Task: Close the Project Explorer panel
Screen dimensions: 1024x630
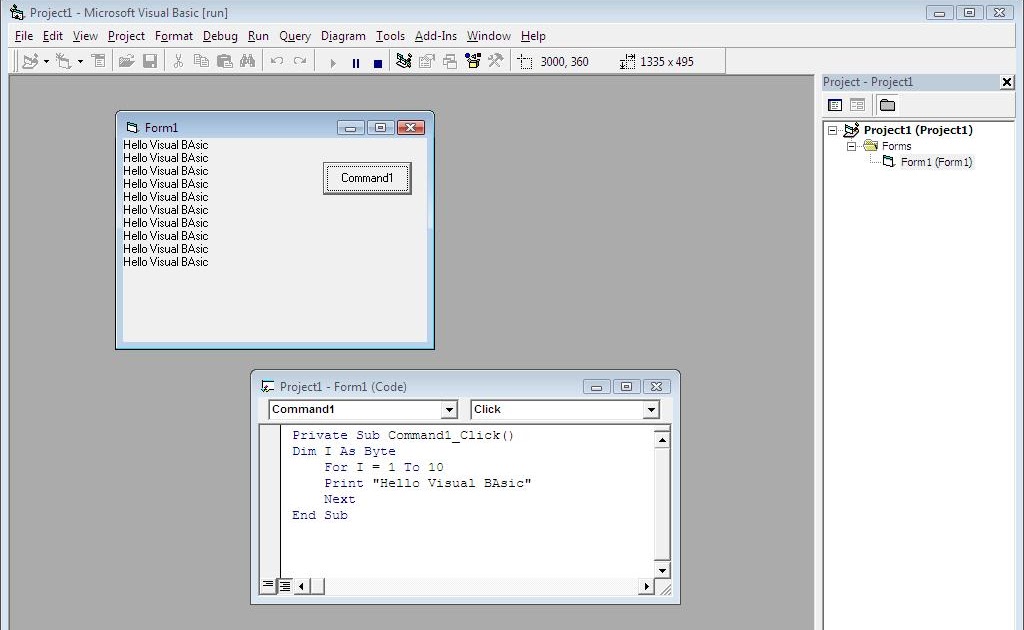Action: point(1006,82)
